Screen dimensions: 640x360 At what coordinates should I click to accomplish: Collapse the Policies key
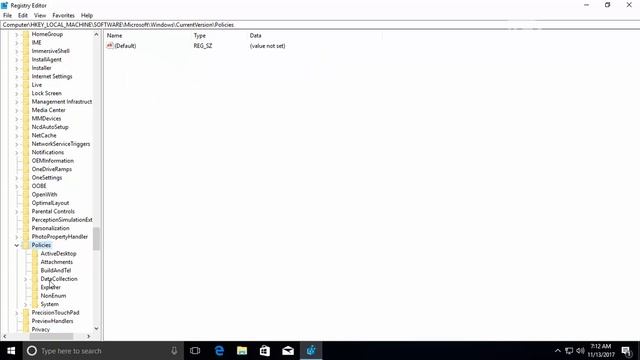click(17, 245)
